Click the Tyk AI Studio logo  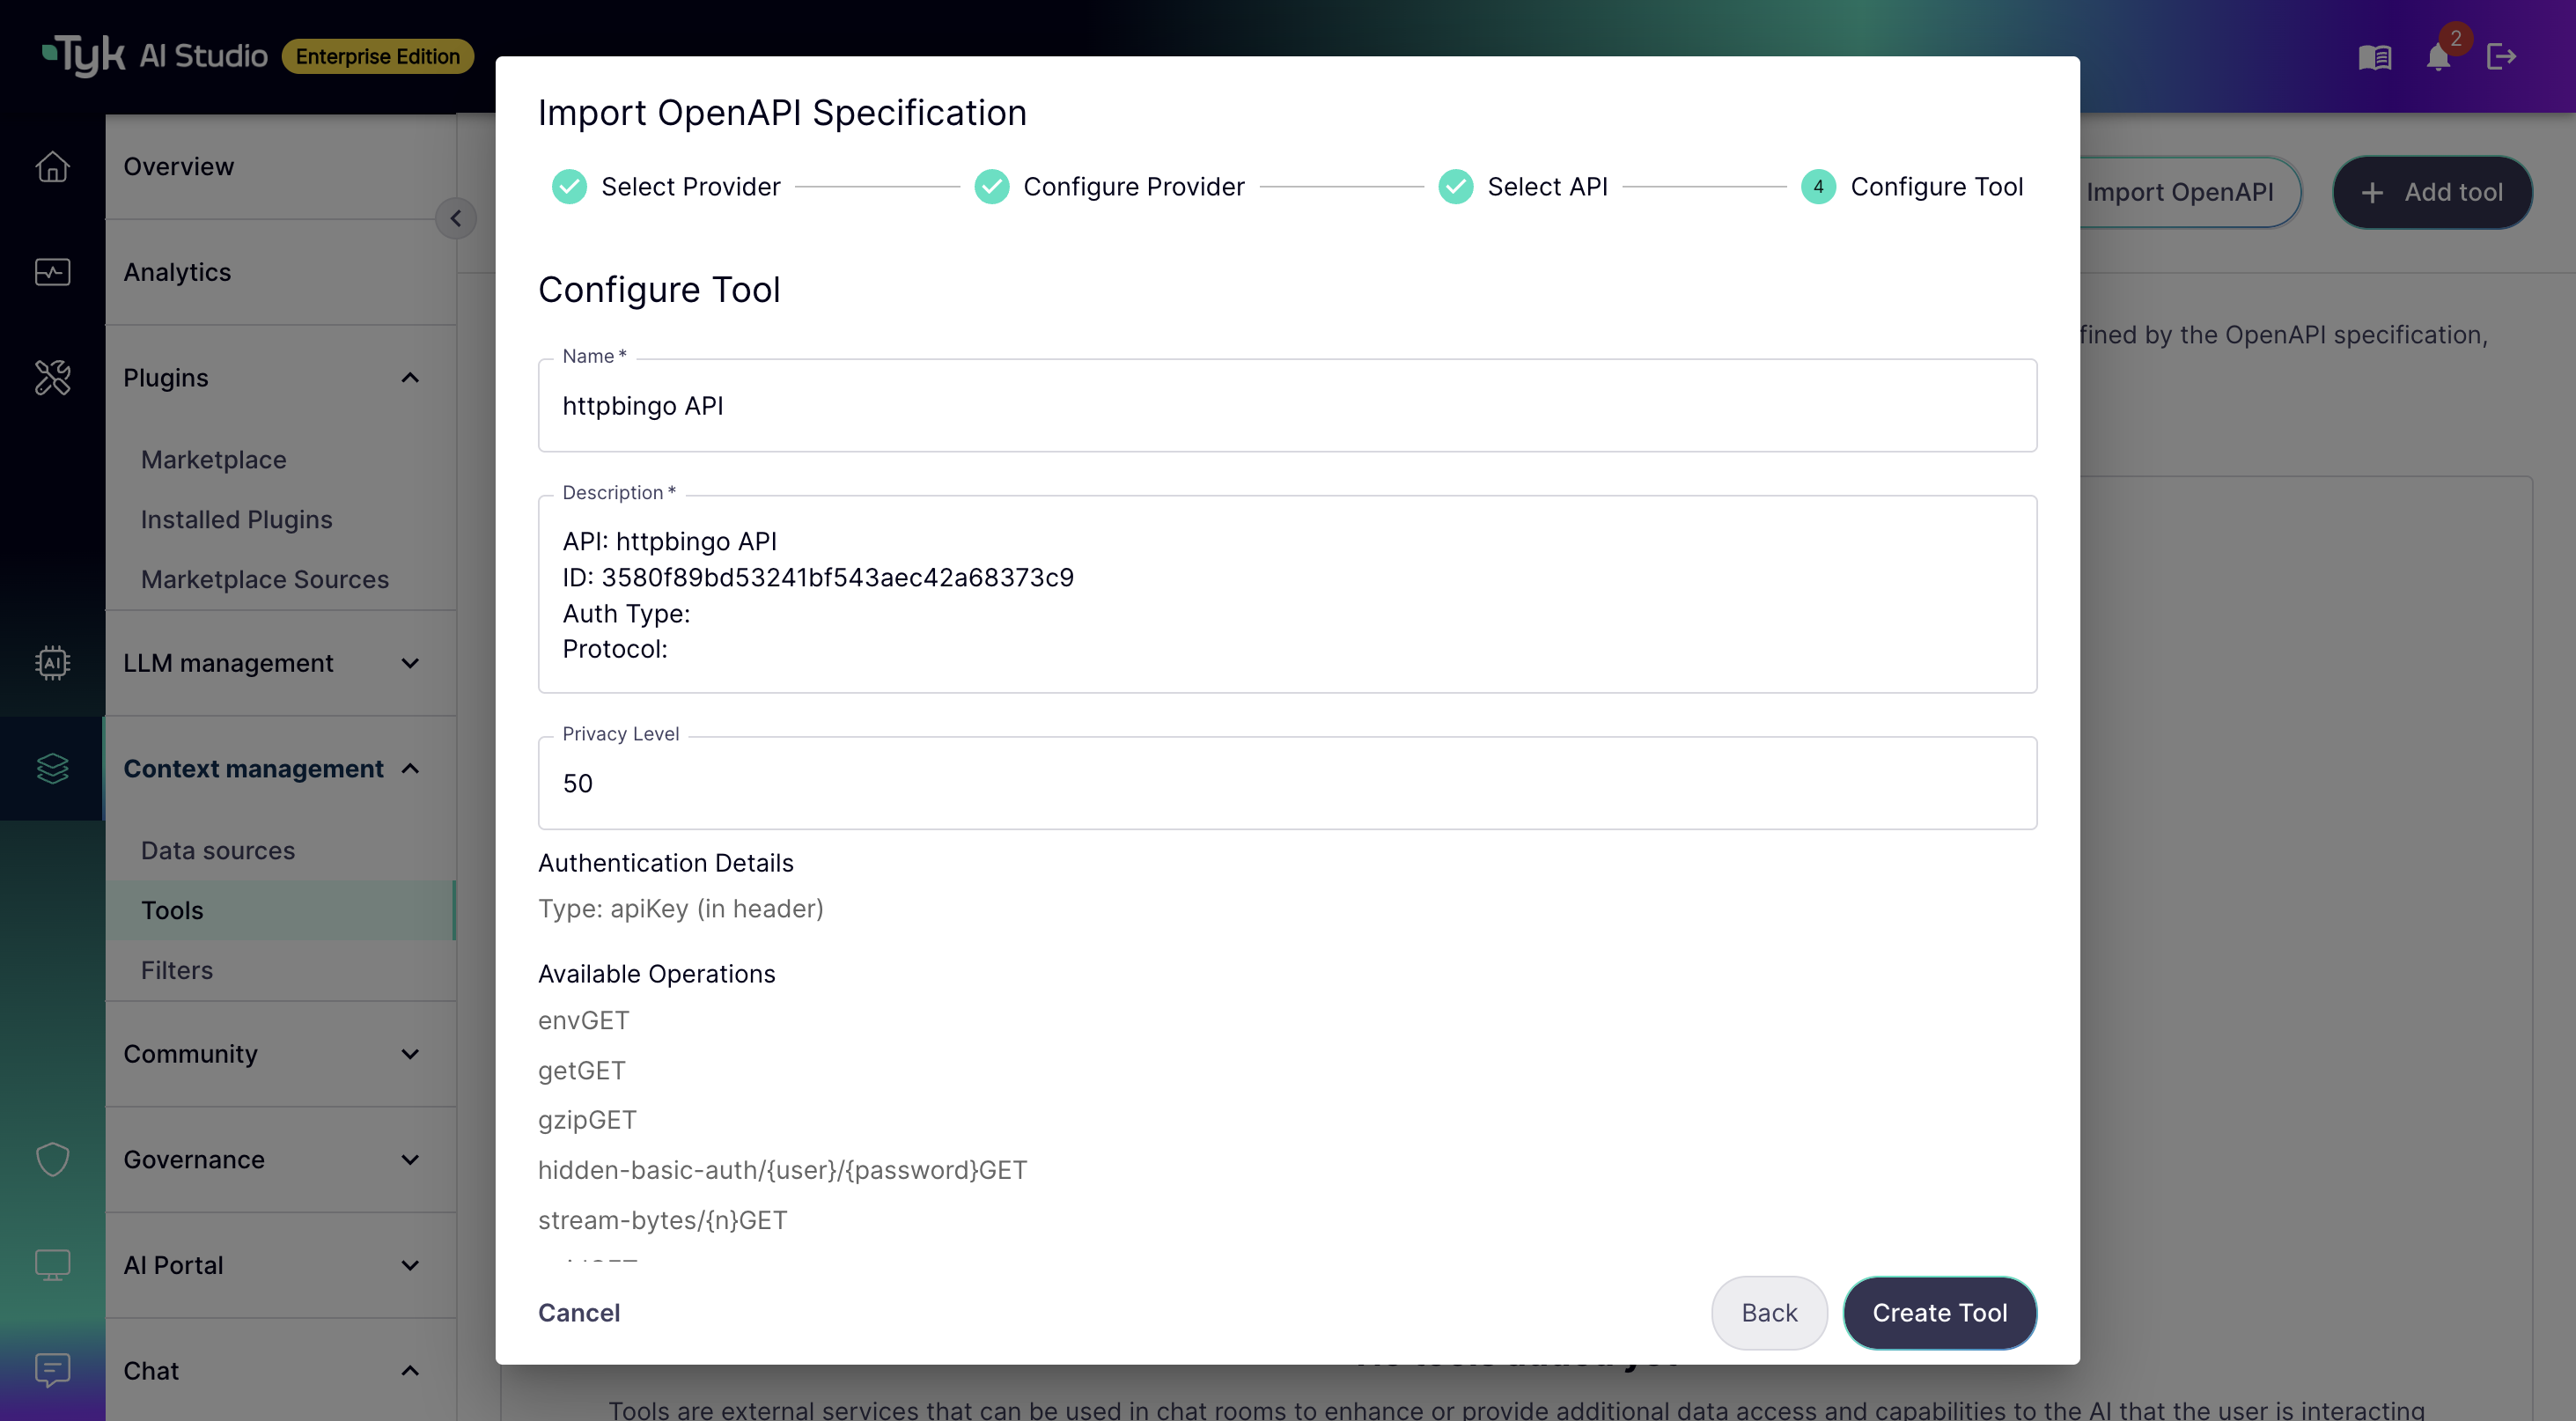click(155, 56)
